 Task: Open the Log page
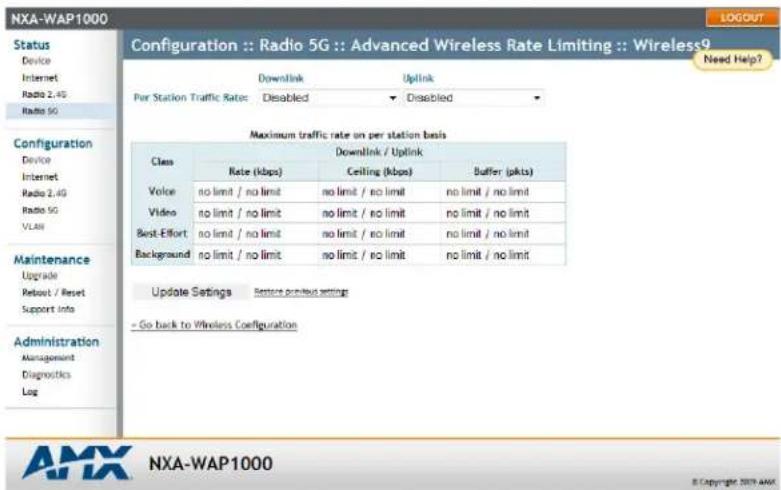(29, 391)
